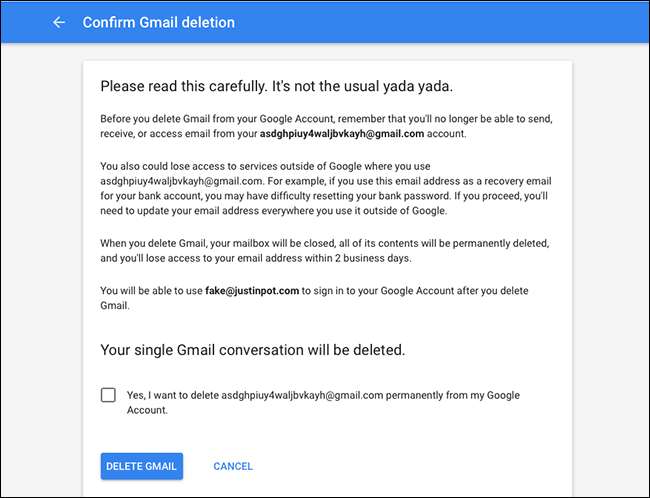Click the CANCEL link
650x498 pixels.
click(233, 466)
